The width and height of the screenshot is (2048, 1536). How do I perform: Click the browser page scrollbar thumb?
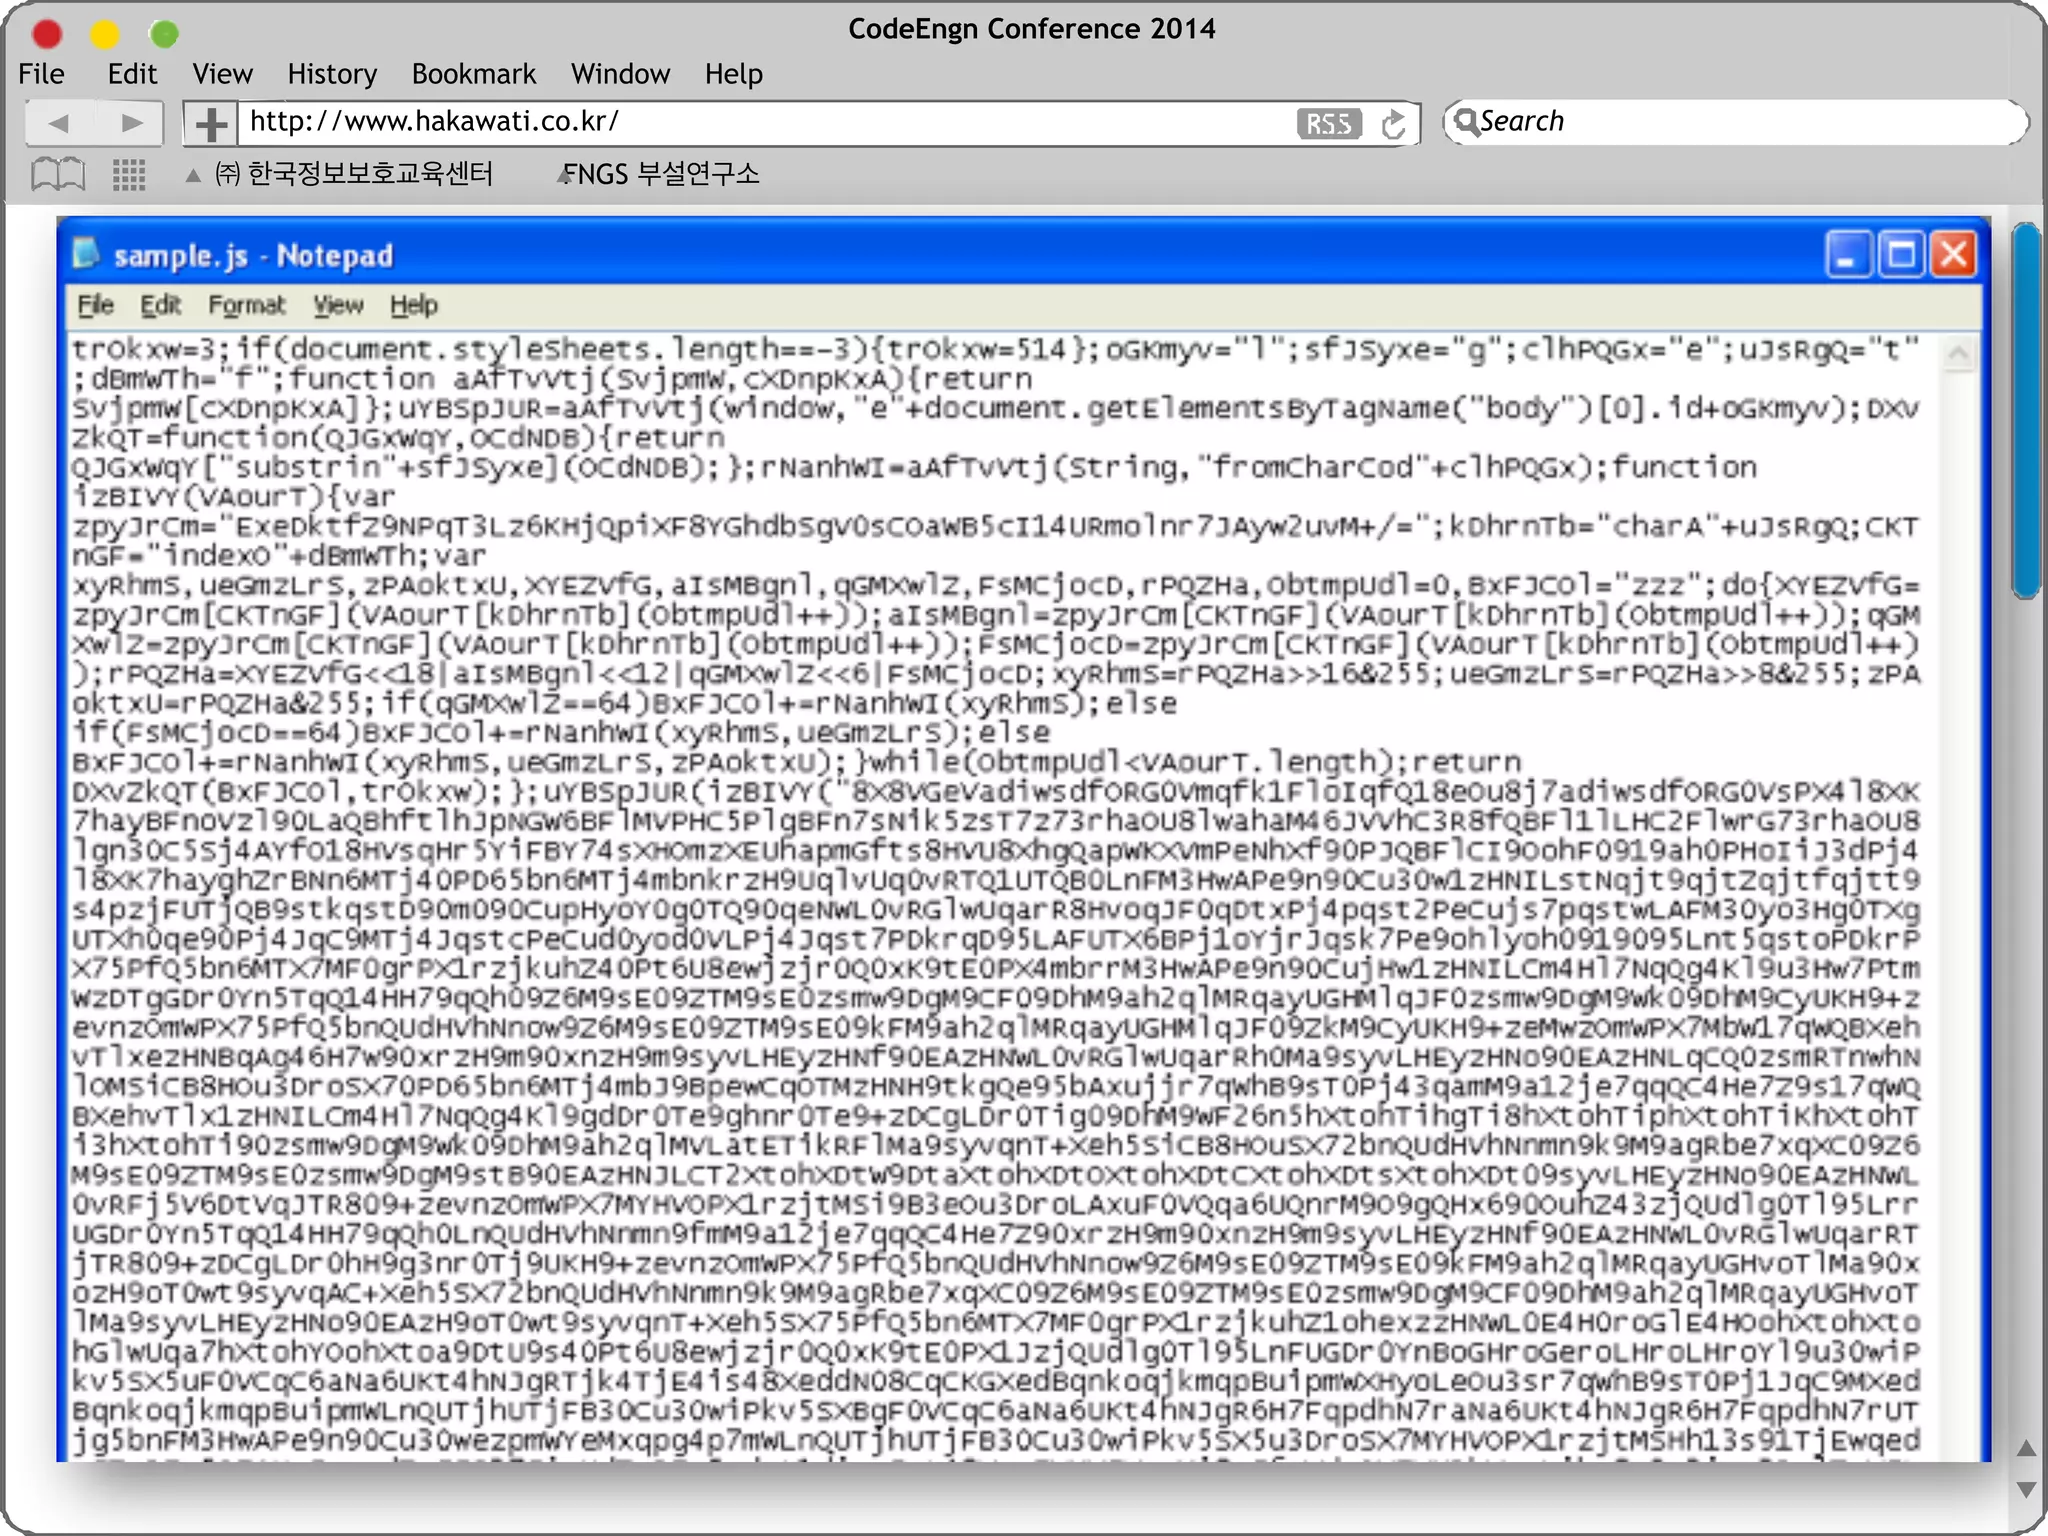pyautogui.click(x=2027, y=410)
